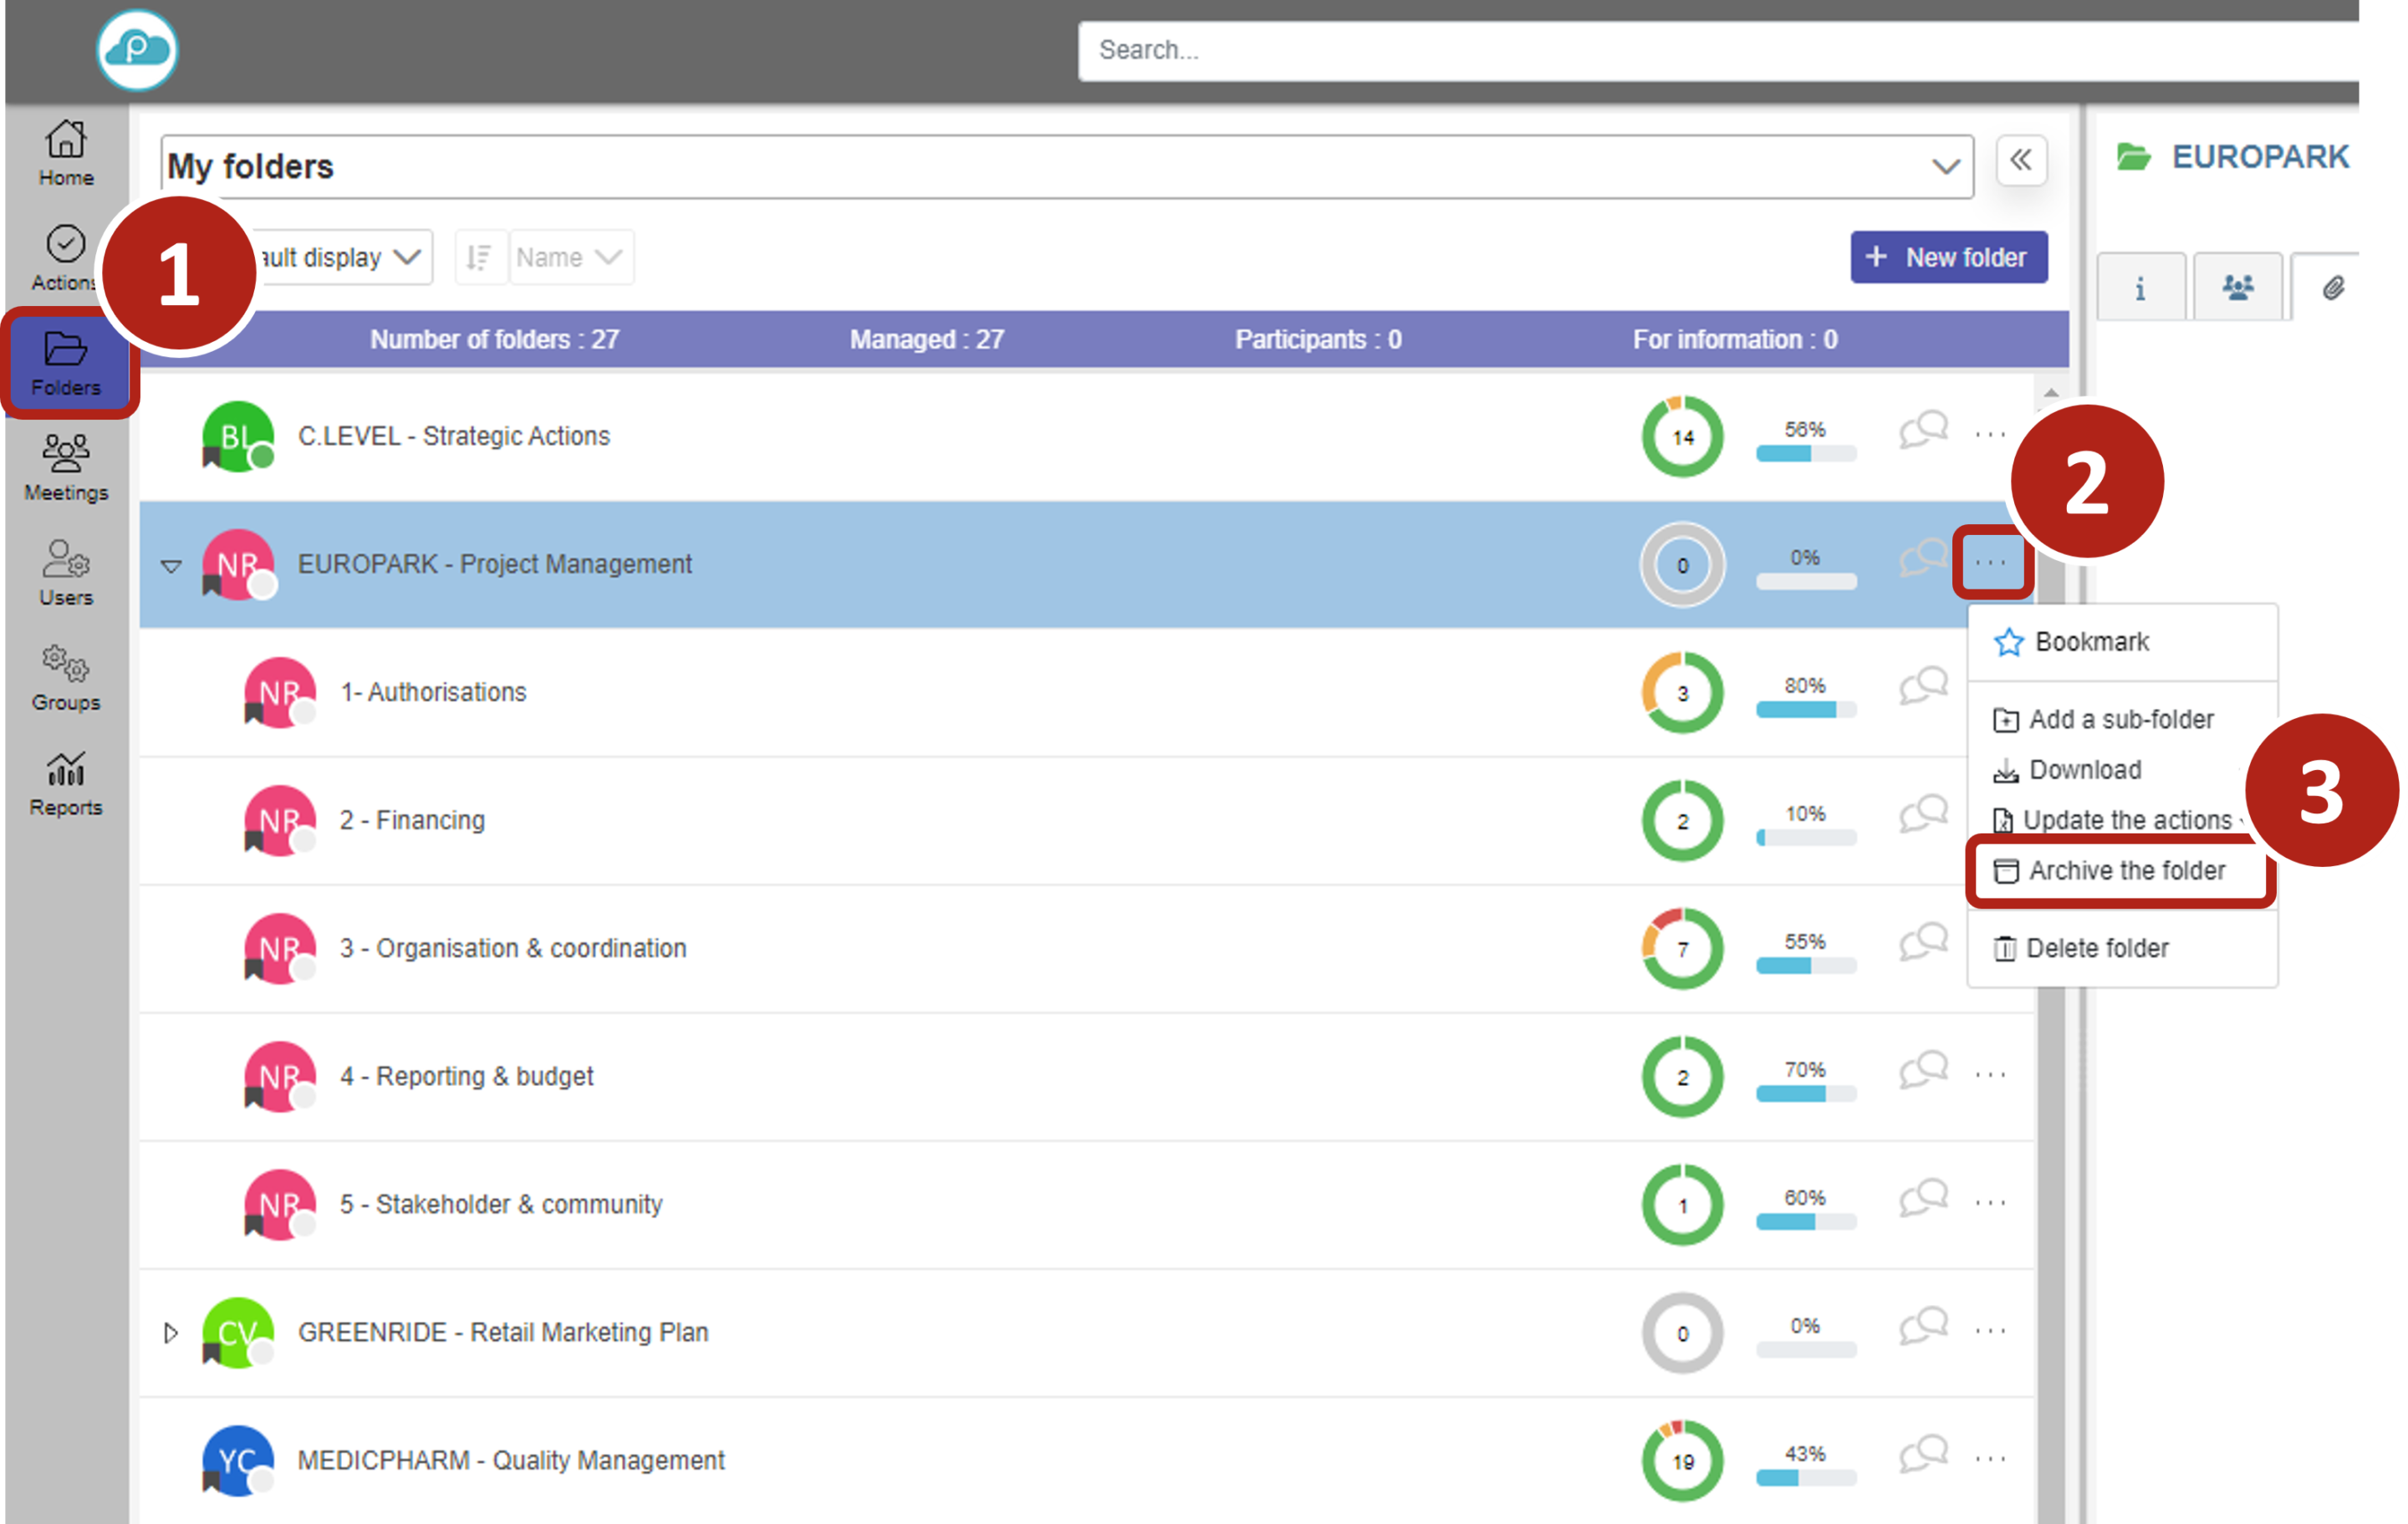Screen dimensions: 2408x1524
Task: Collapse folder list with double-chevron button
Action: (x=2021, y=161)
